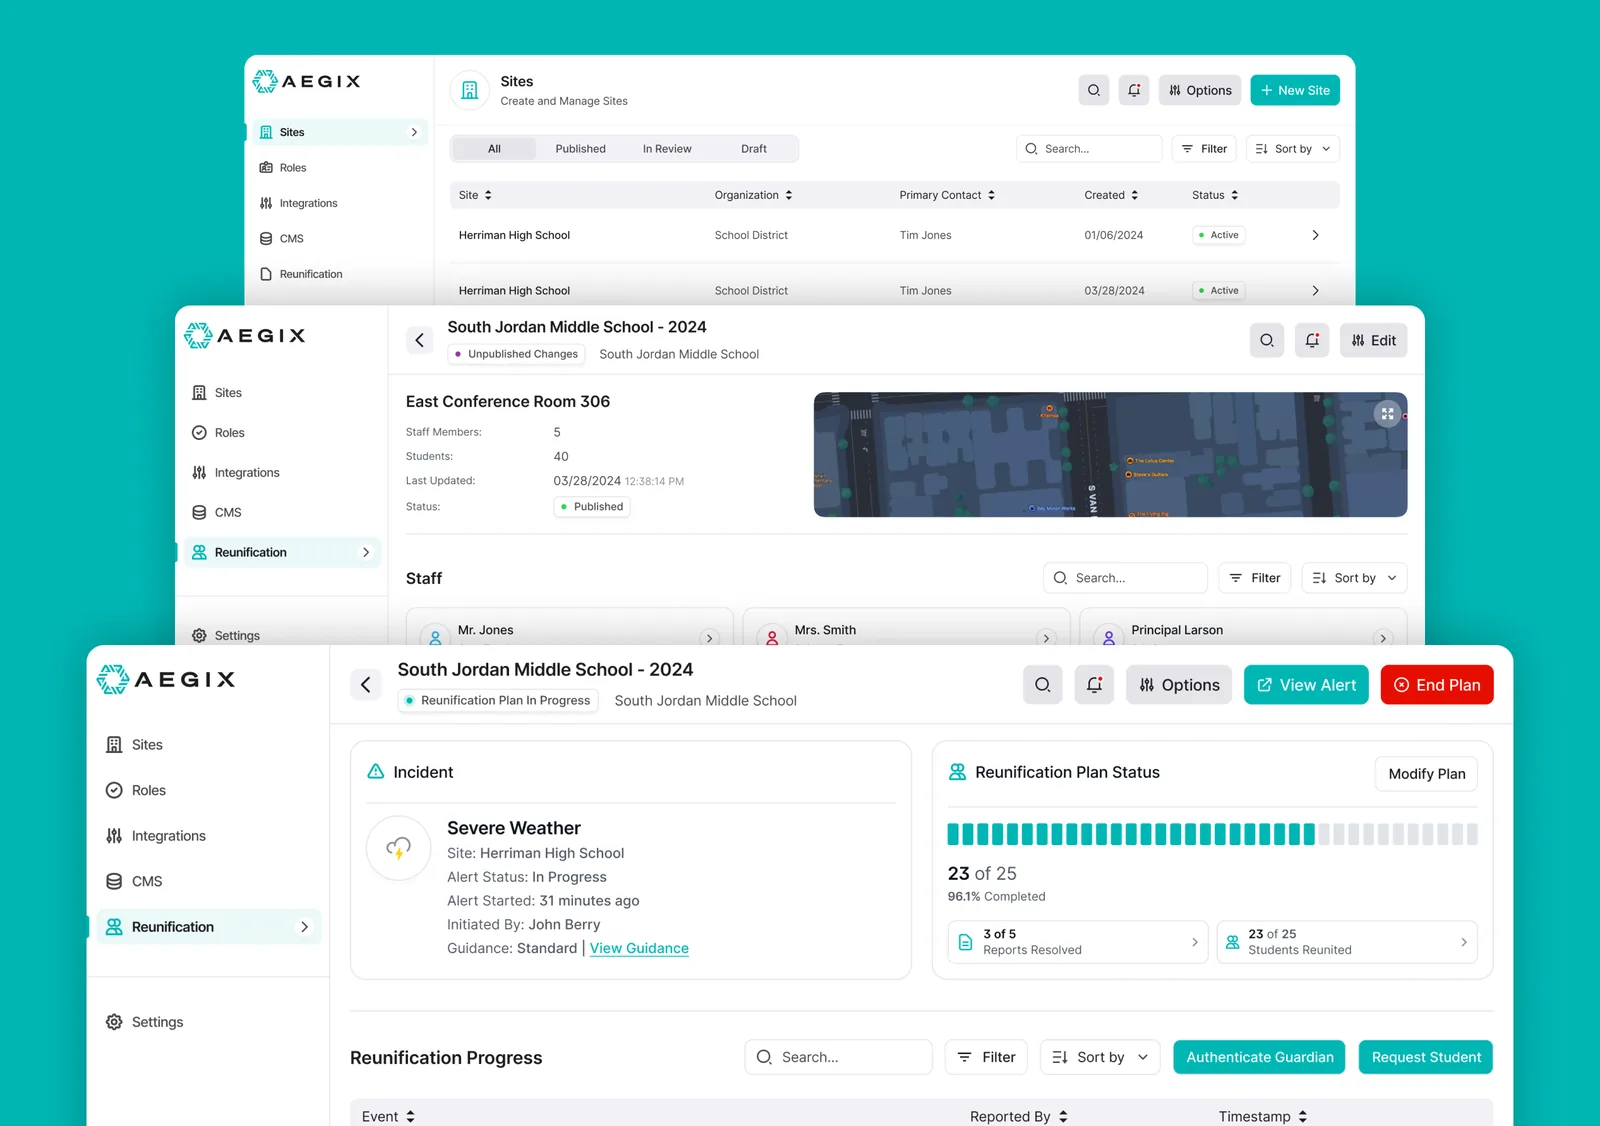This screenshot has height=1126, width=1600.
Task: Open Filter in Sites window
Action: [x=1204, y=149]
